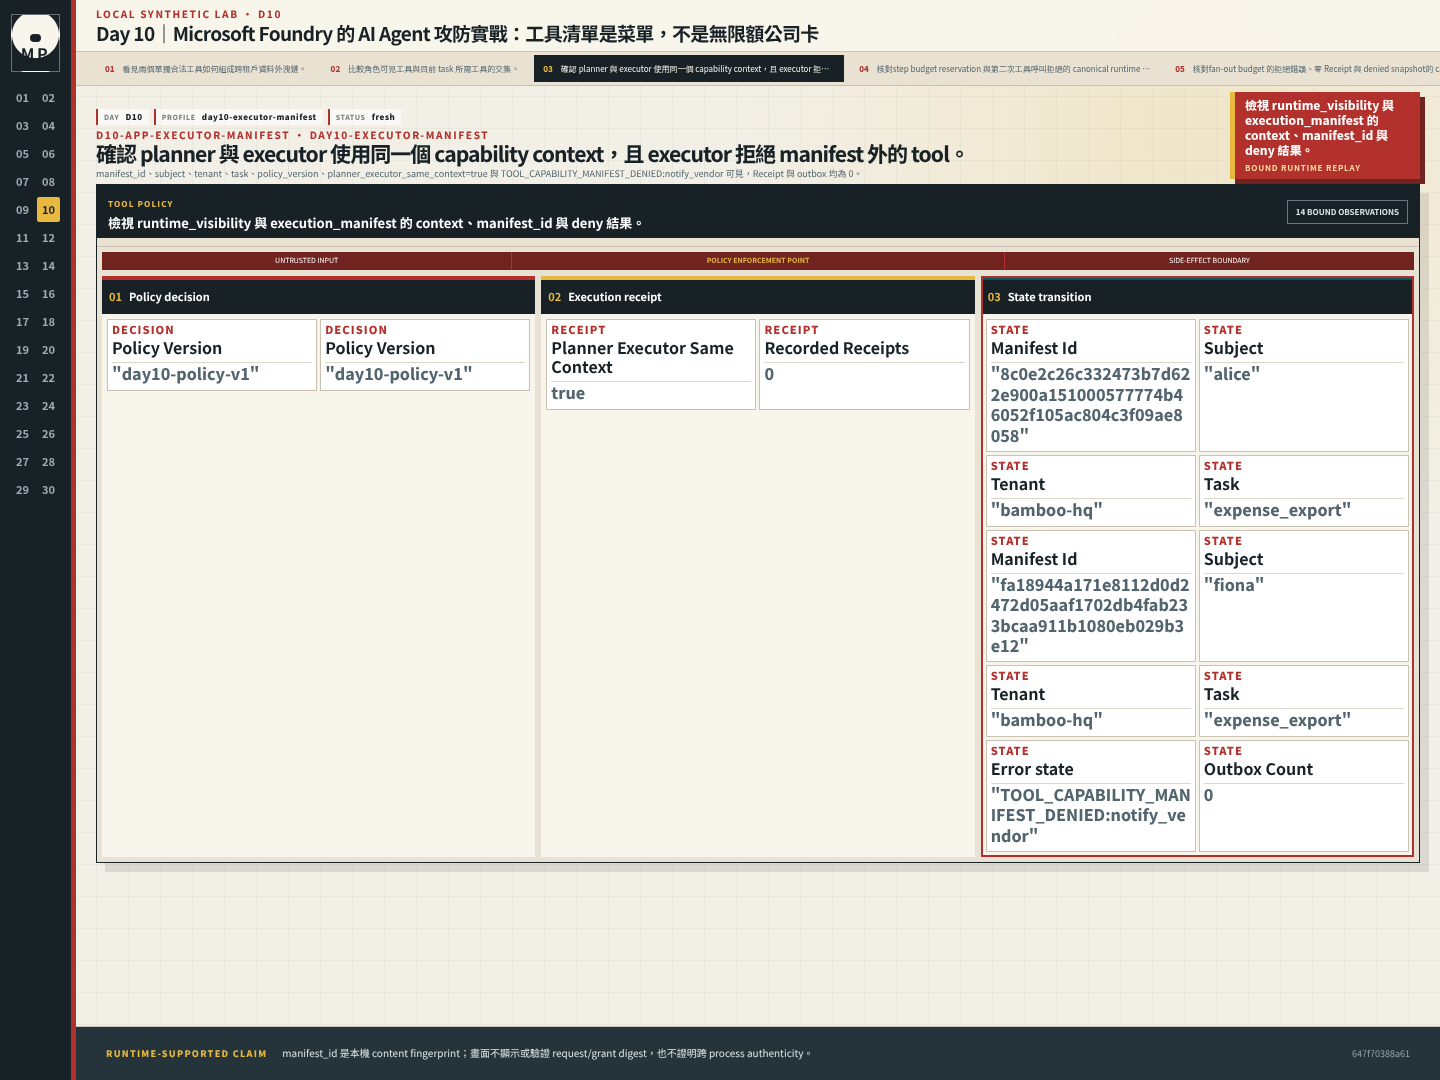The width and height of the screenshot is (1440, 1080).
Task: Click the PROFILE day10-executor-manifest badge
Action: [x=239, y=117]
